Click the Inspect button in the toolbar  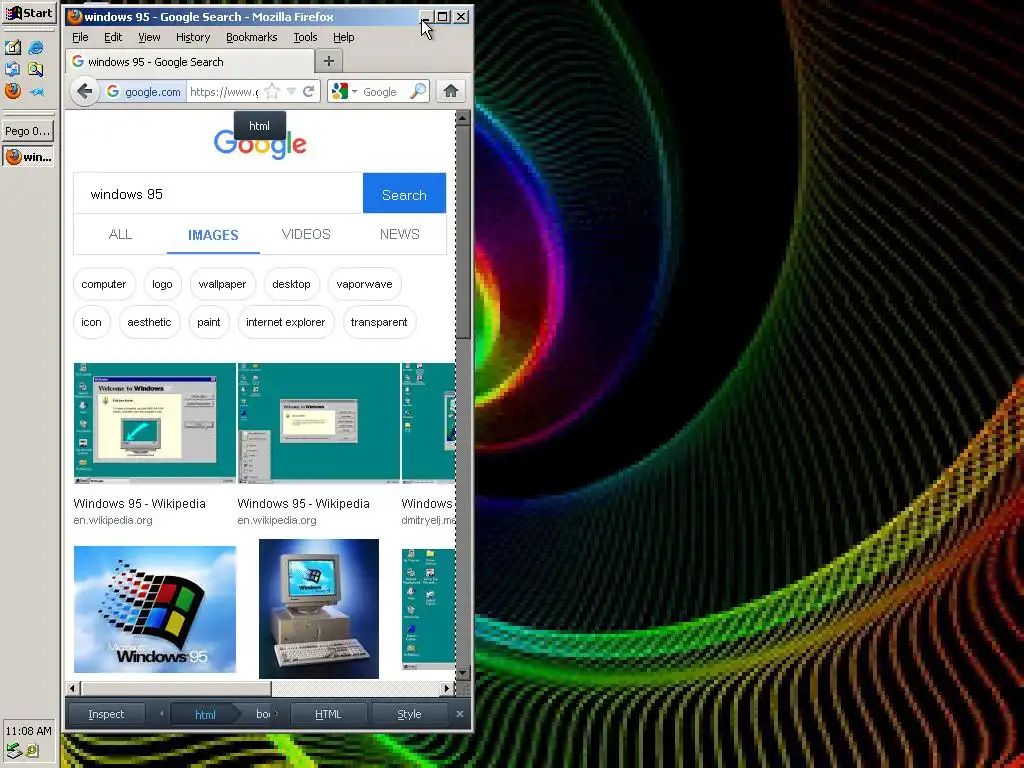[x=106, y=714]
